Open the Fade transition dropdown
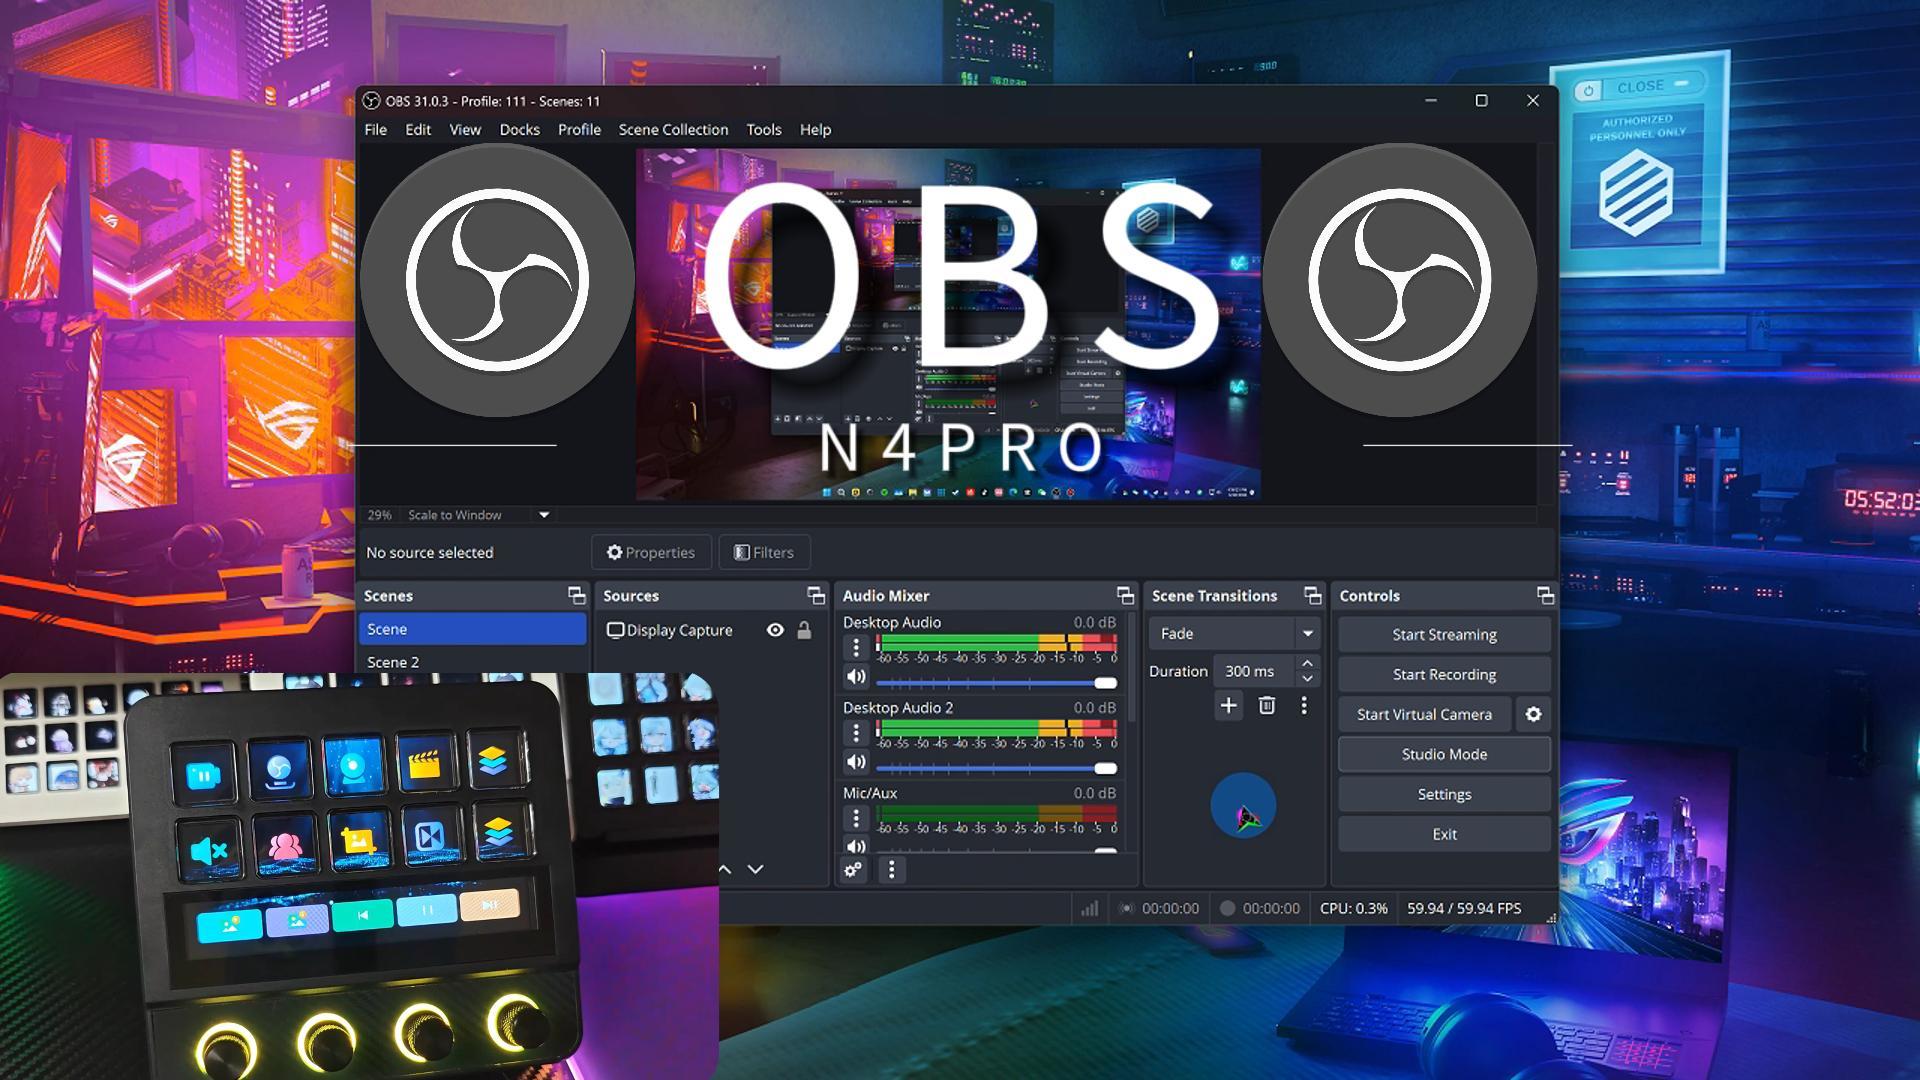 pyautogui.click(x=1306, y=634)
